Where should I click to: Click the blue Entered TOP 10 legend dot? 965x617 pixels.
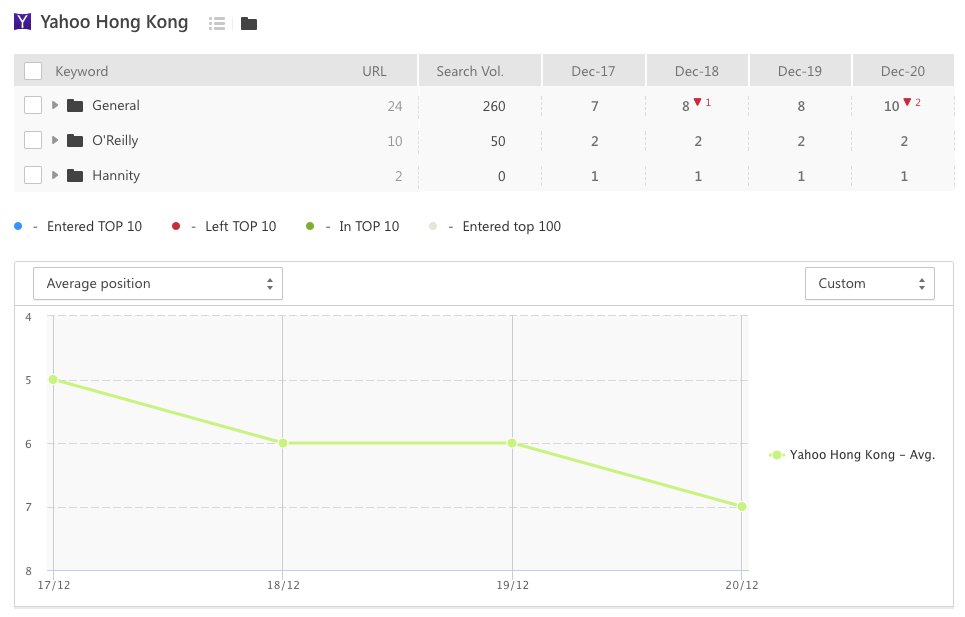pos(18,226)
